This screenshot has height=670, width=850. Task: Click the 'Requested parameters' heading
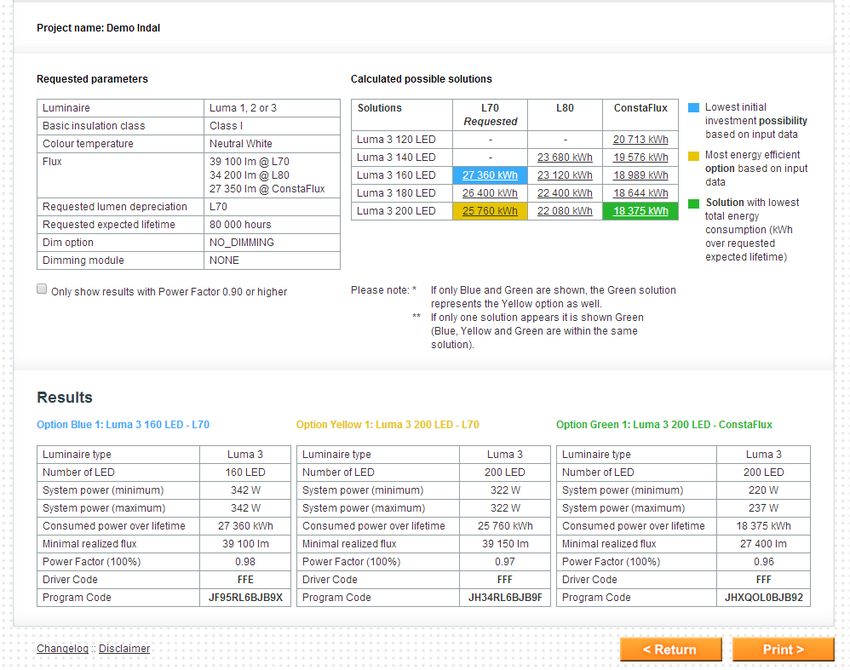[92, 79]
